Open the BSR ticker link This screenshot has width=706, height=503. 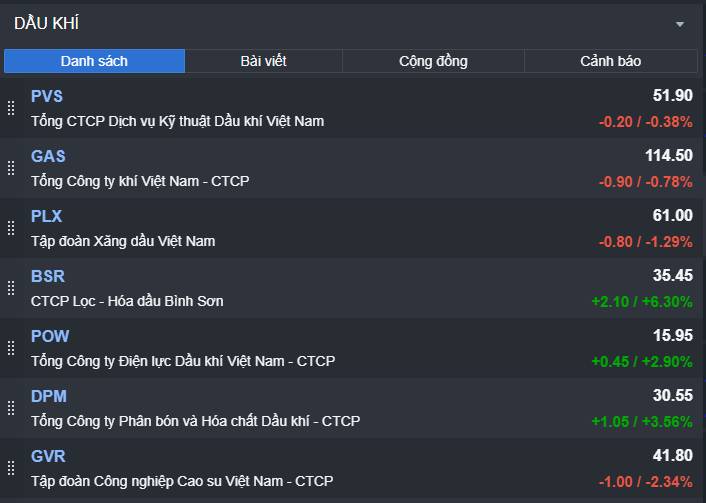coord(47,276)
